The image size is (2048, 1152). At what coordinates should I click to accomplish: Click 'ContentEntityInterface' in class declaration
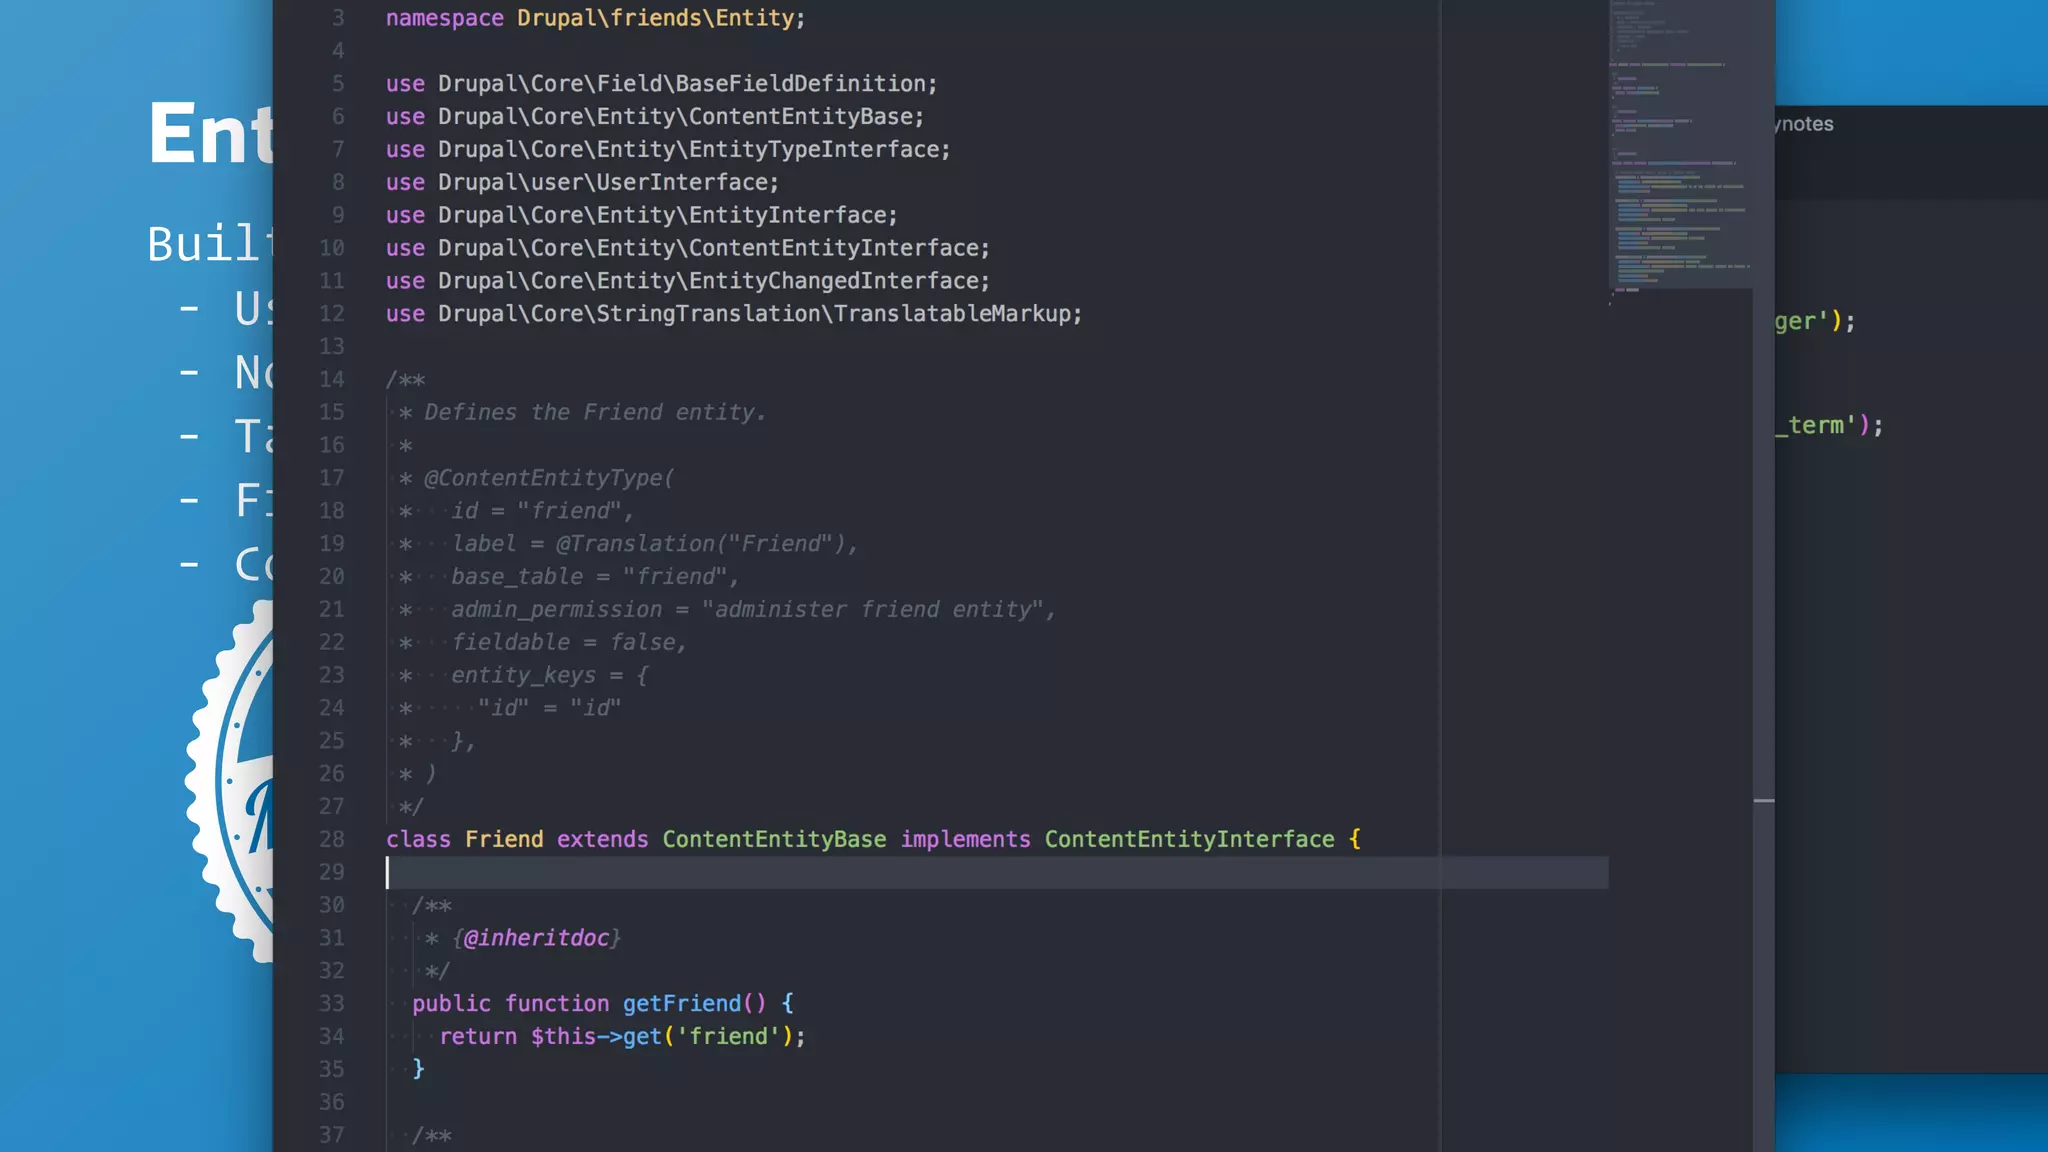click(x=1190, y=839)
